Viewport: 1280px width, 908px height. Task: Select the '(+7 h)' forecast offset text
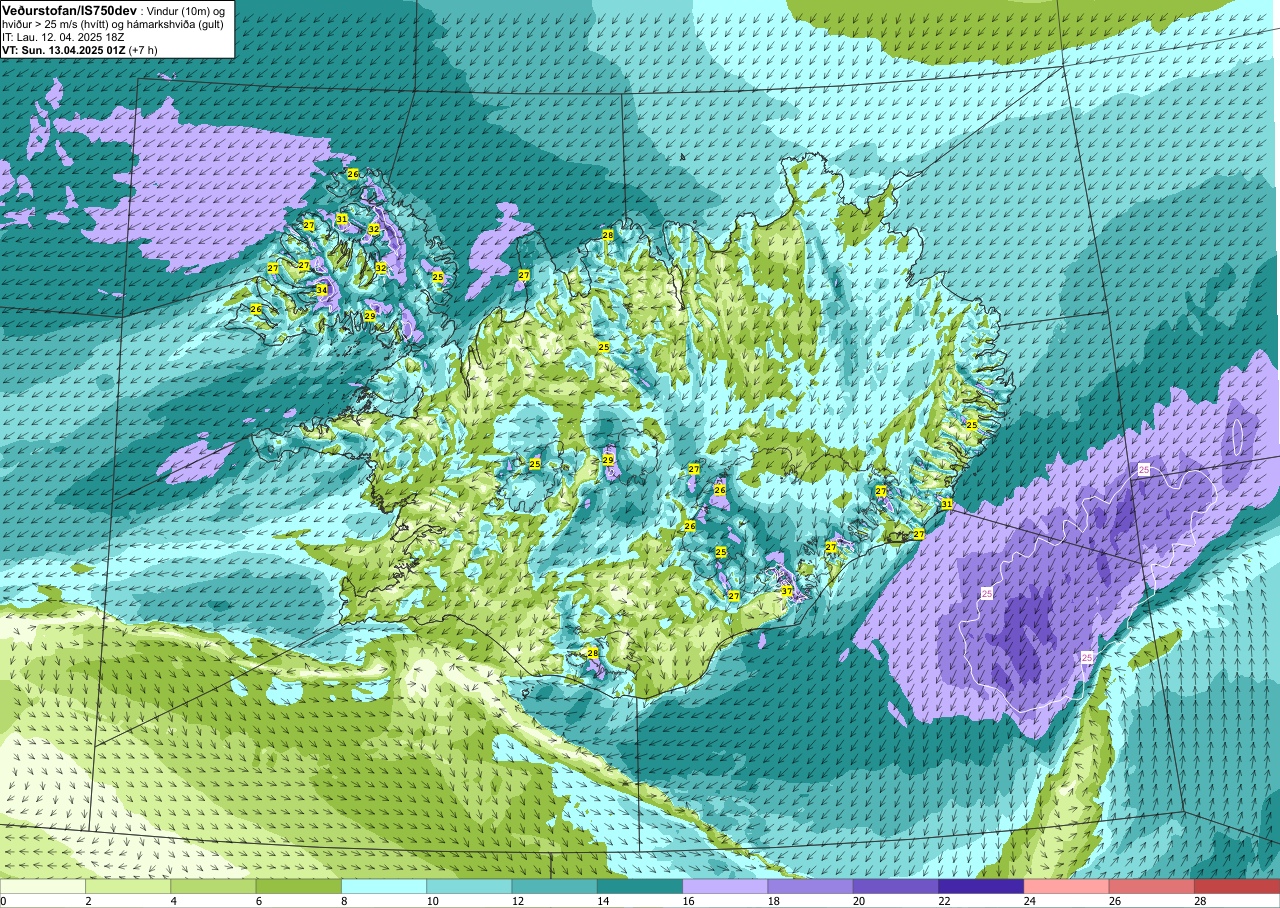click(145, 50)
